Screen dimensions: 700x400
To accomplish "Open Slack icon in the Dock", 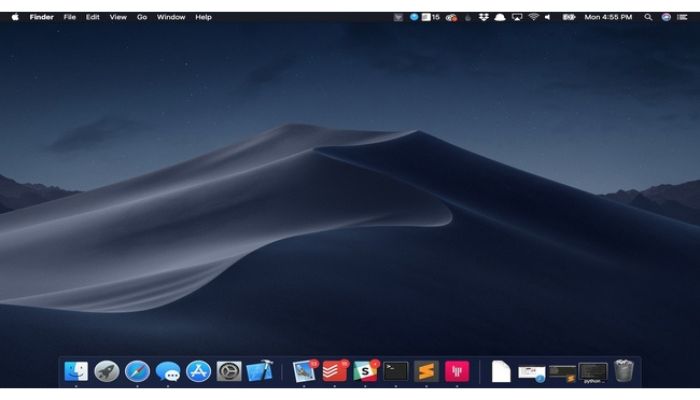I will click(x=365, y=371).
